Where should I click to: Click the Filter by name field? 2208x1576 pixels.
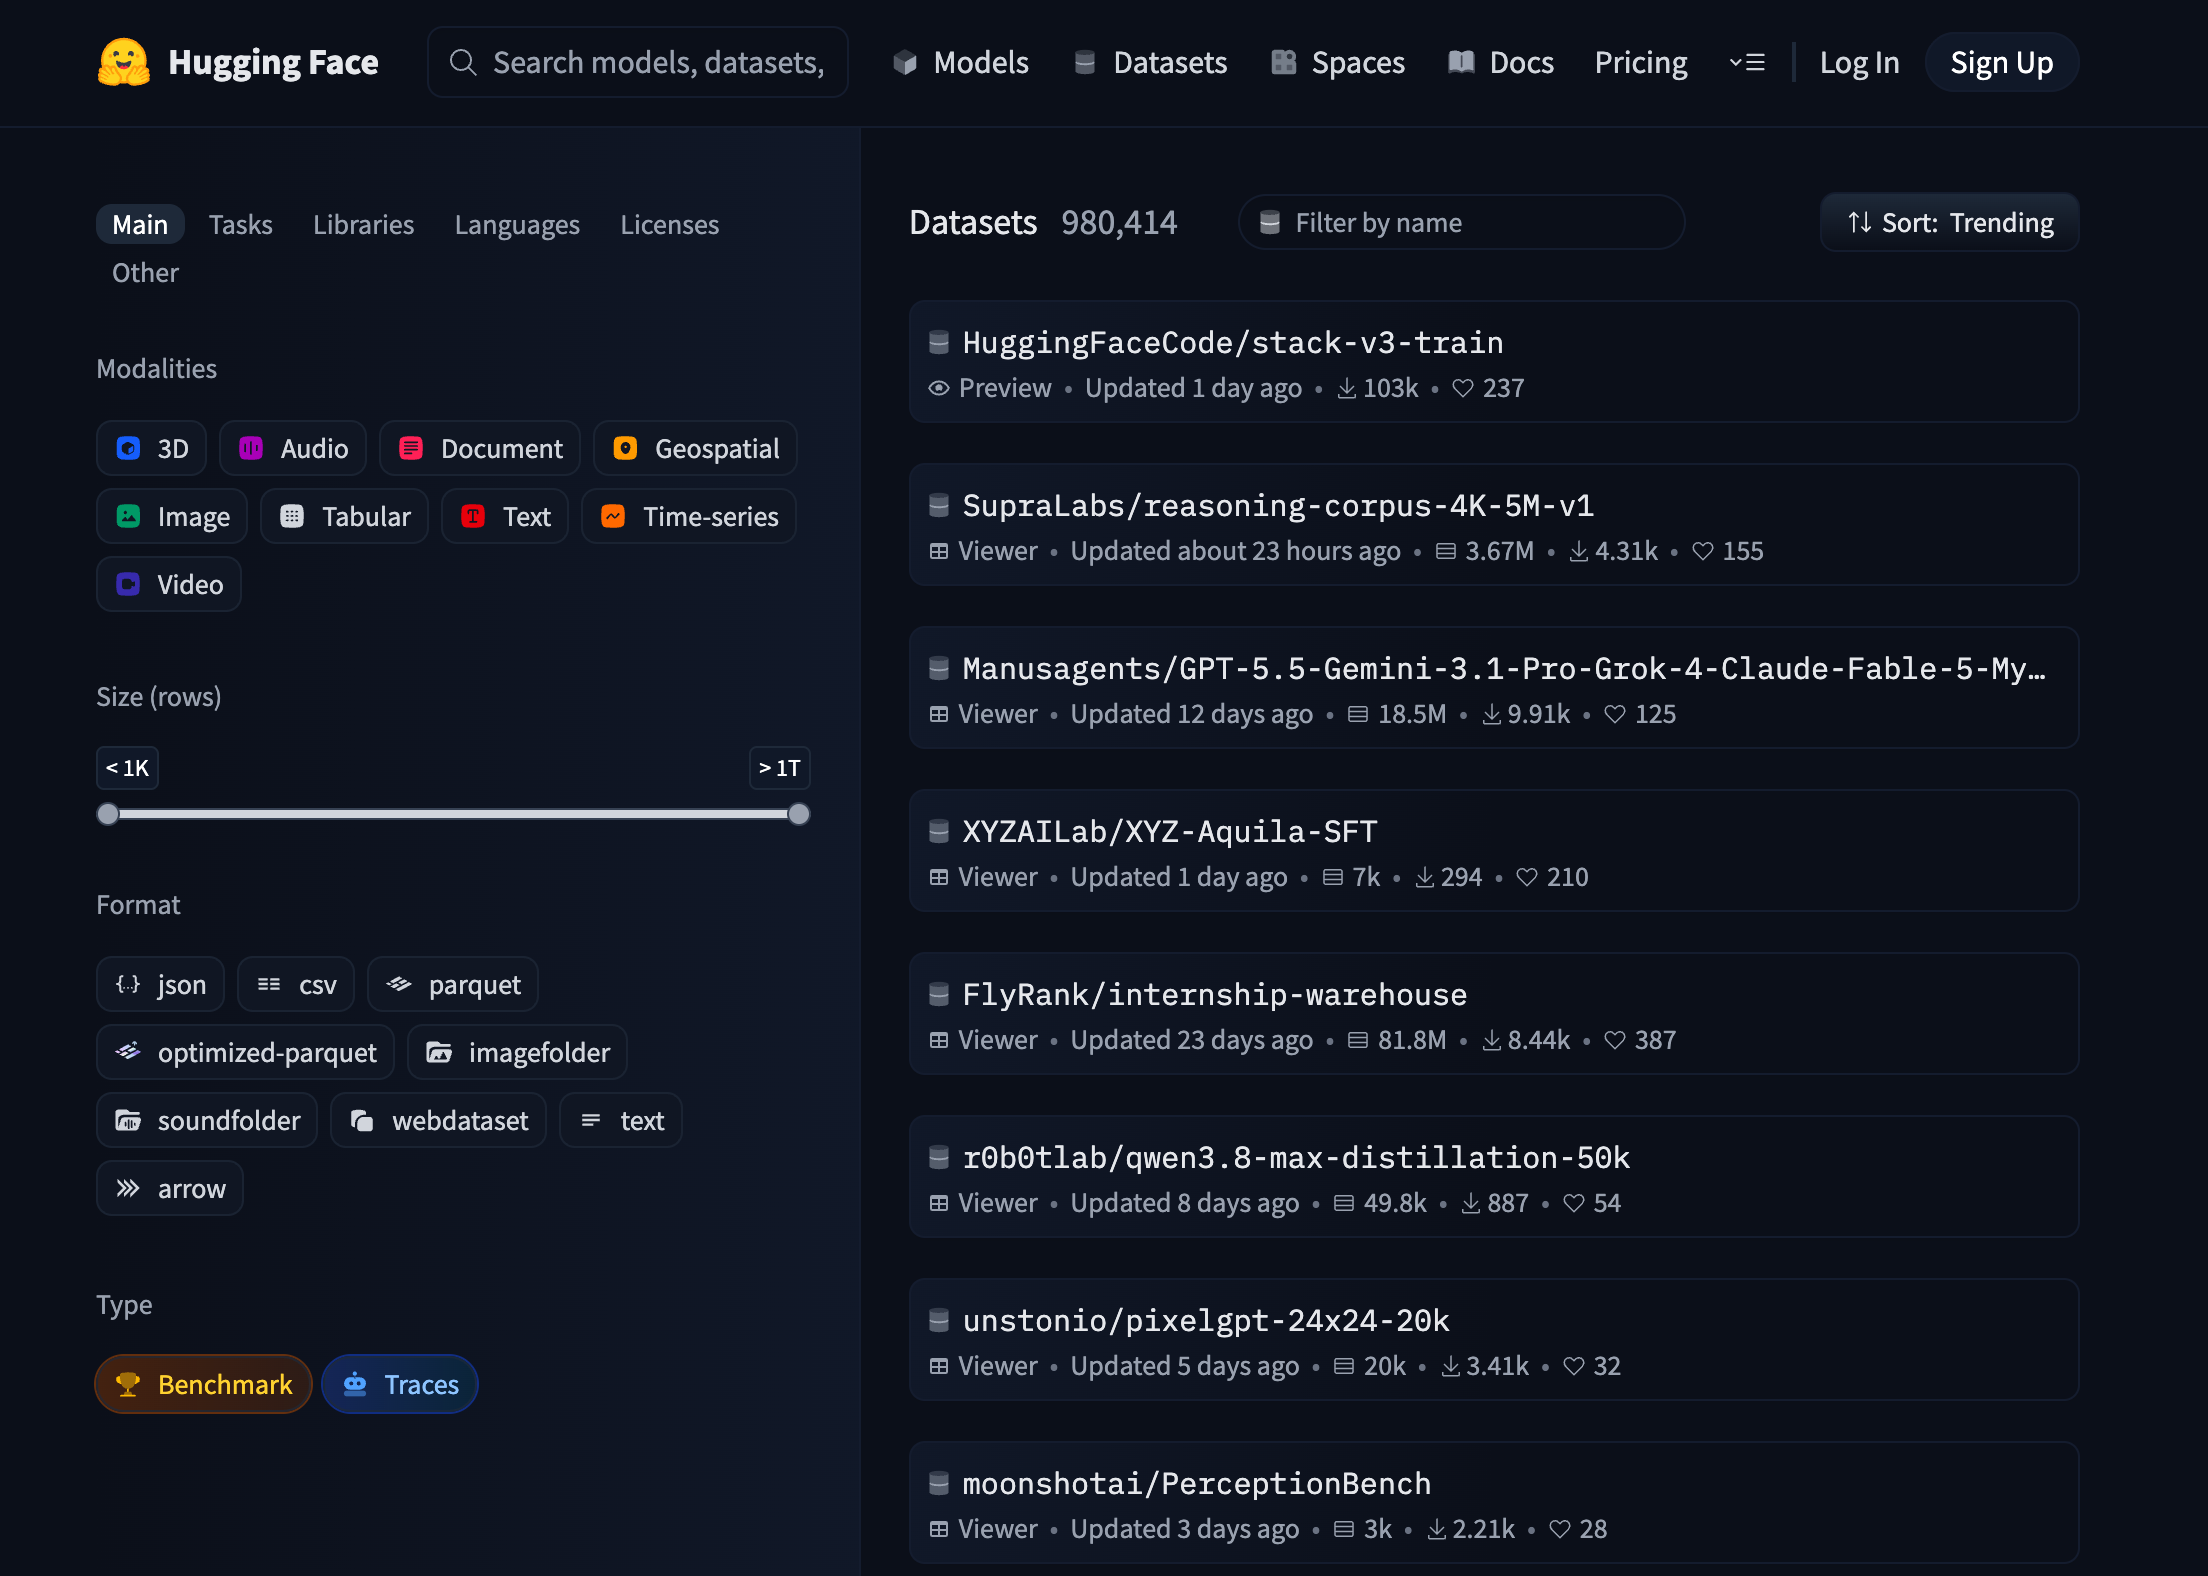pyautogui.click(x=1462, y=222)
